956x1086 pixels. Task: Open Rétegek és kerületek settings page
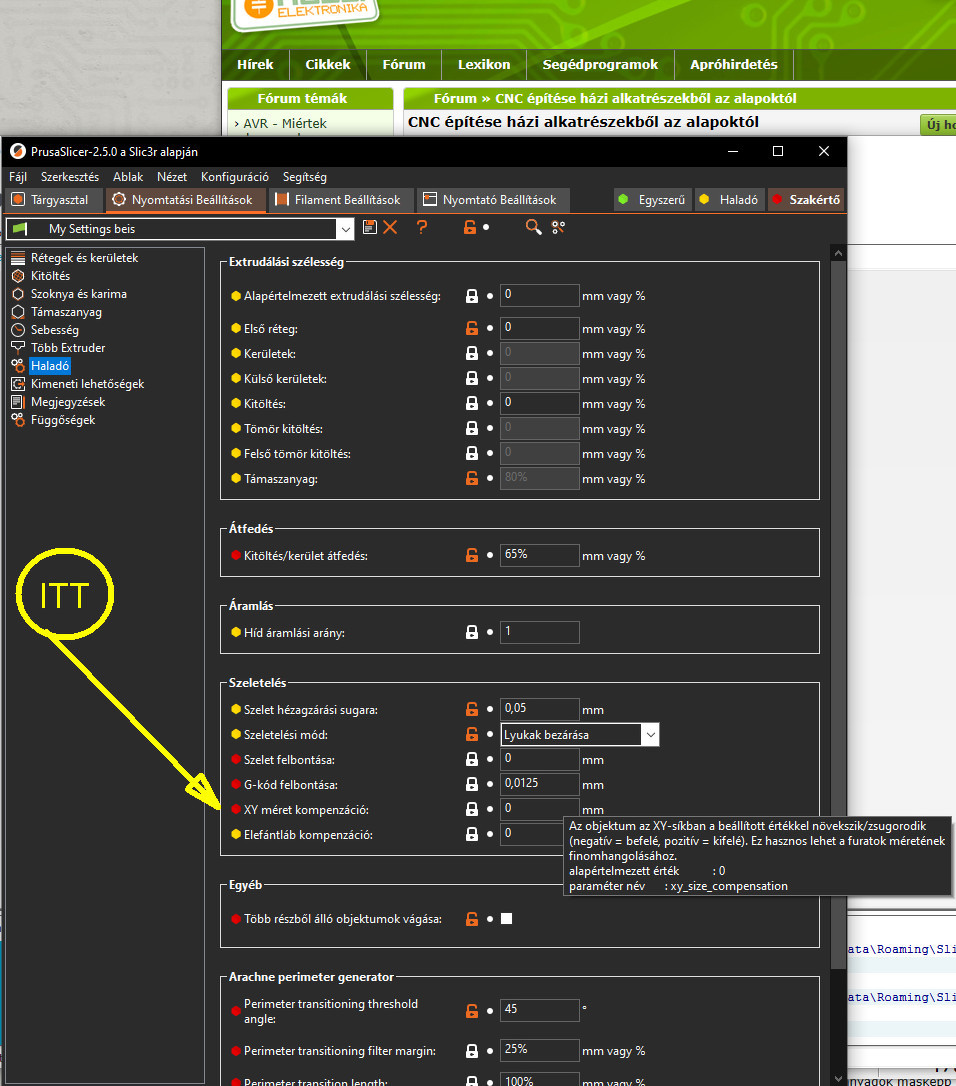point(84,258)
